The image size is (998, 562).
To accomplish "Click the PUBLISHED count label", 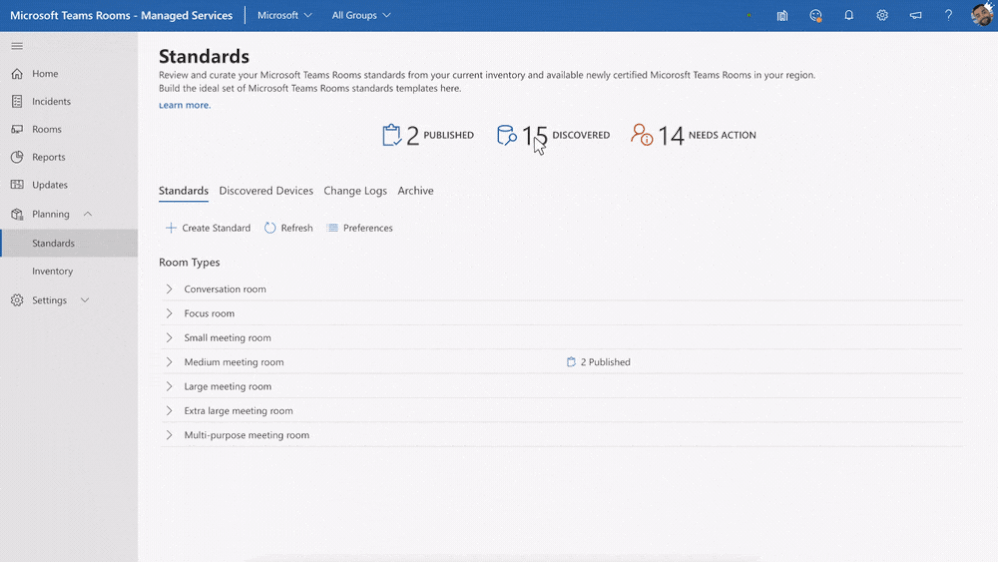I will pyautogui.click(x=449, y=135).
